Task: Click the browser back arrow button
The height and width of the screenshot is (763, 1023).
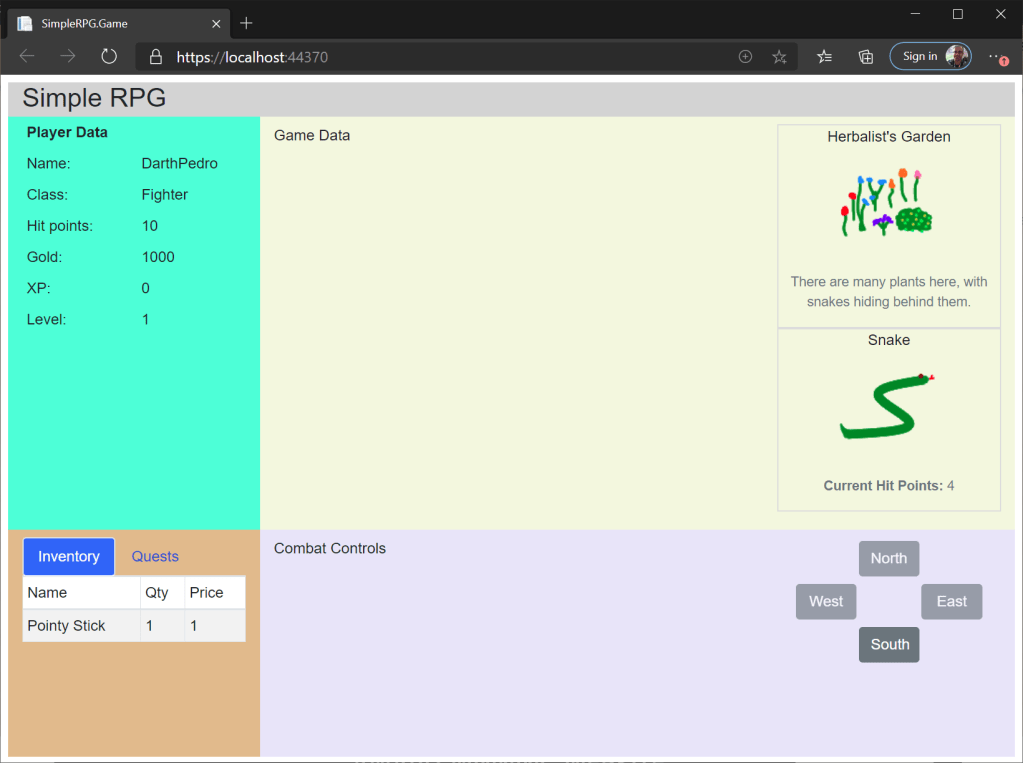Action: tap(28, 57)
